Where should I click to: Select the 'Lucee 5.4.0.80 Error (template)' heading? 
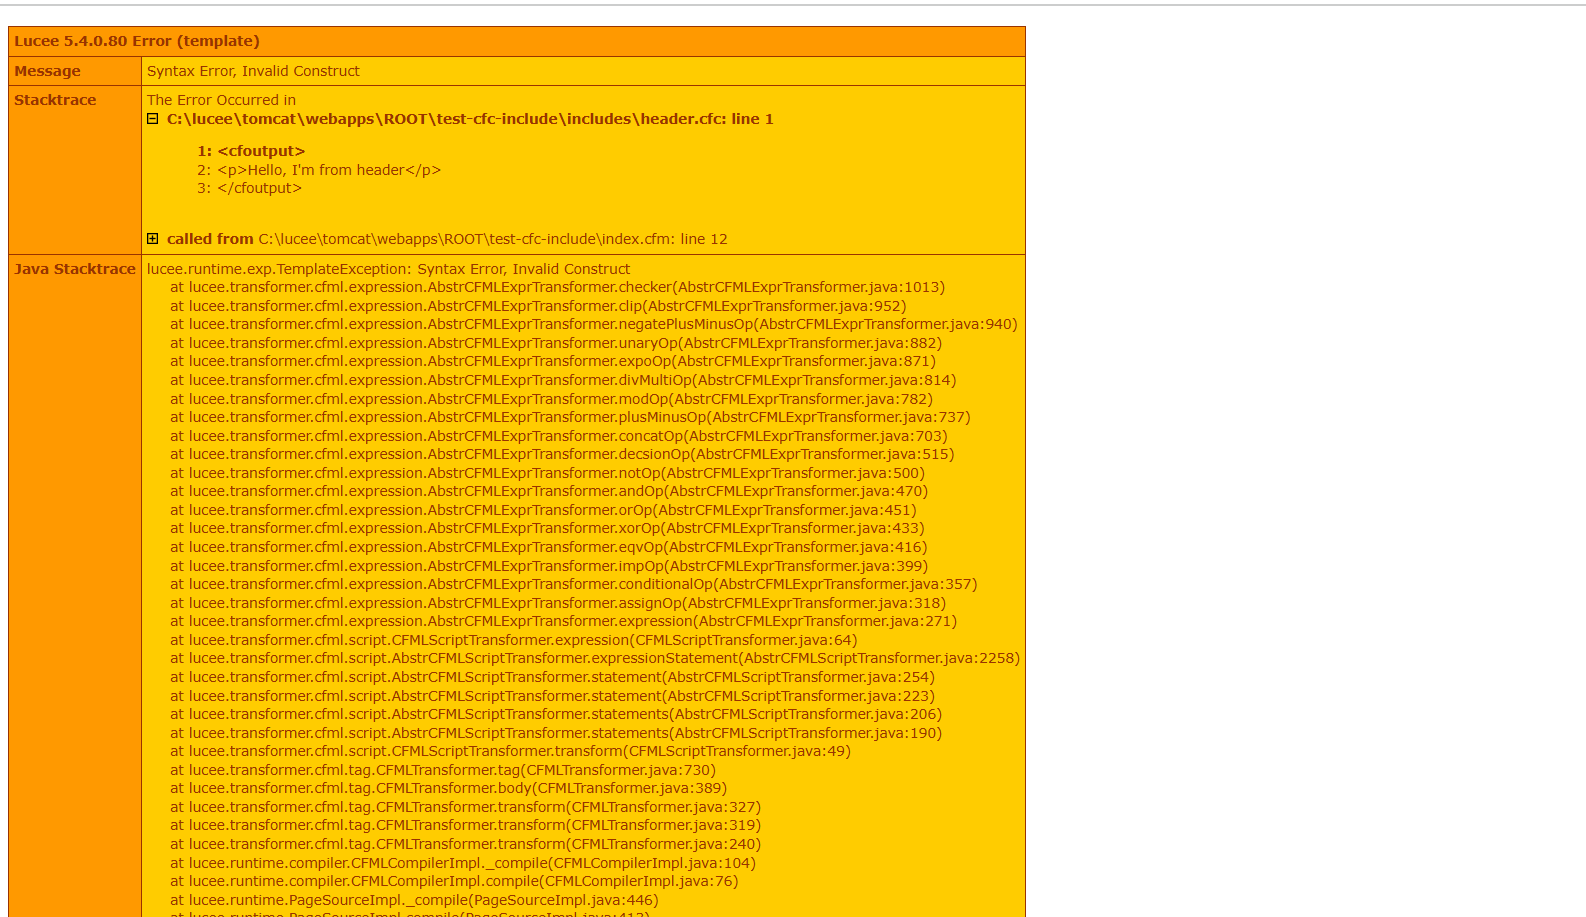pyautogui.click(x=137, y=41)
